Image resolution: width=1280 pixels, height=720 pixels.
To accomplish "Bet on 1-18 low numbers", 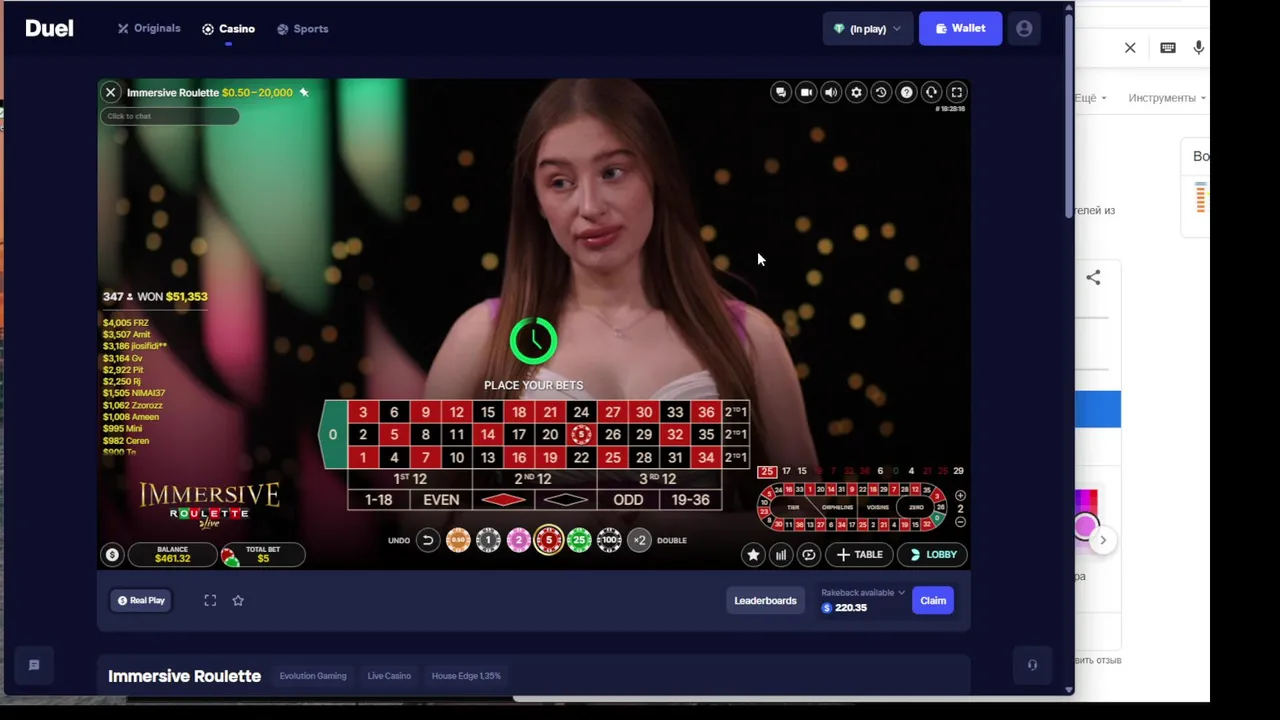I will pyautogui.click(x=379, y=500).
